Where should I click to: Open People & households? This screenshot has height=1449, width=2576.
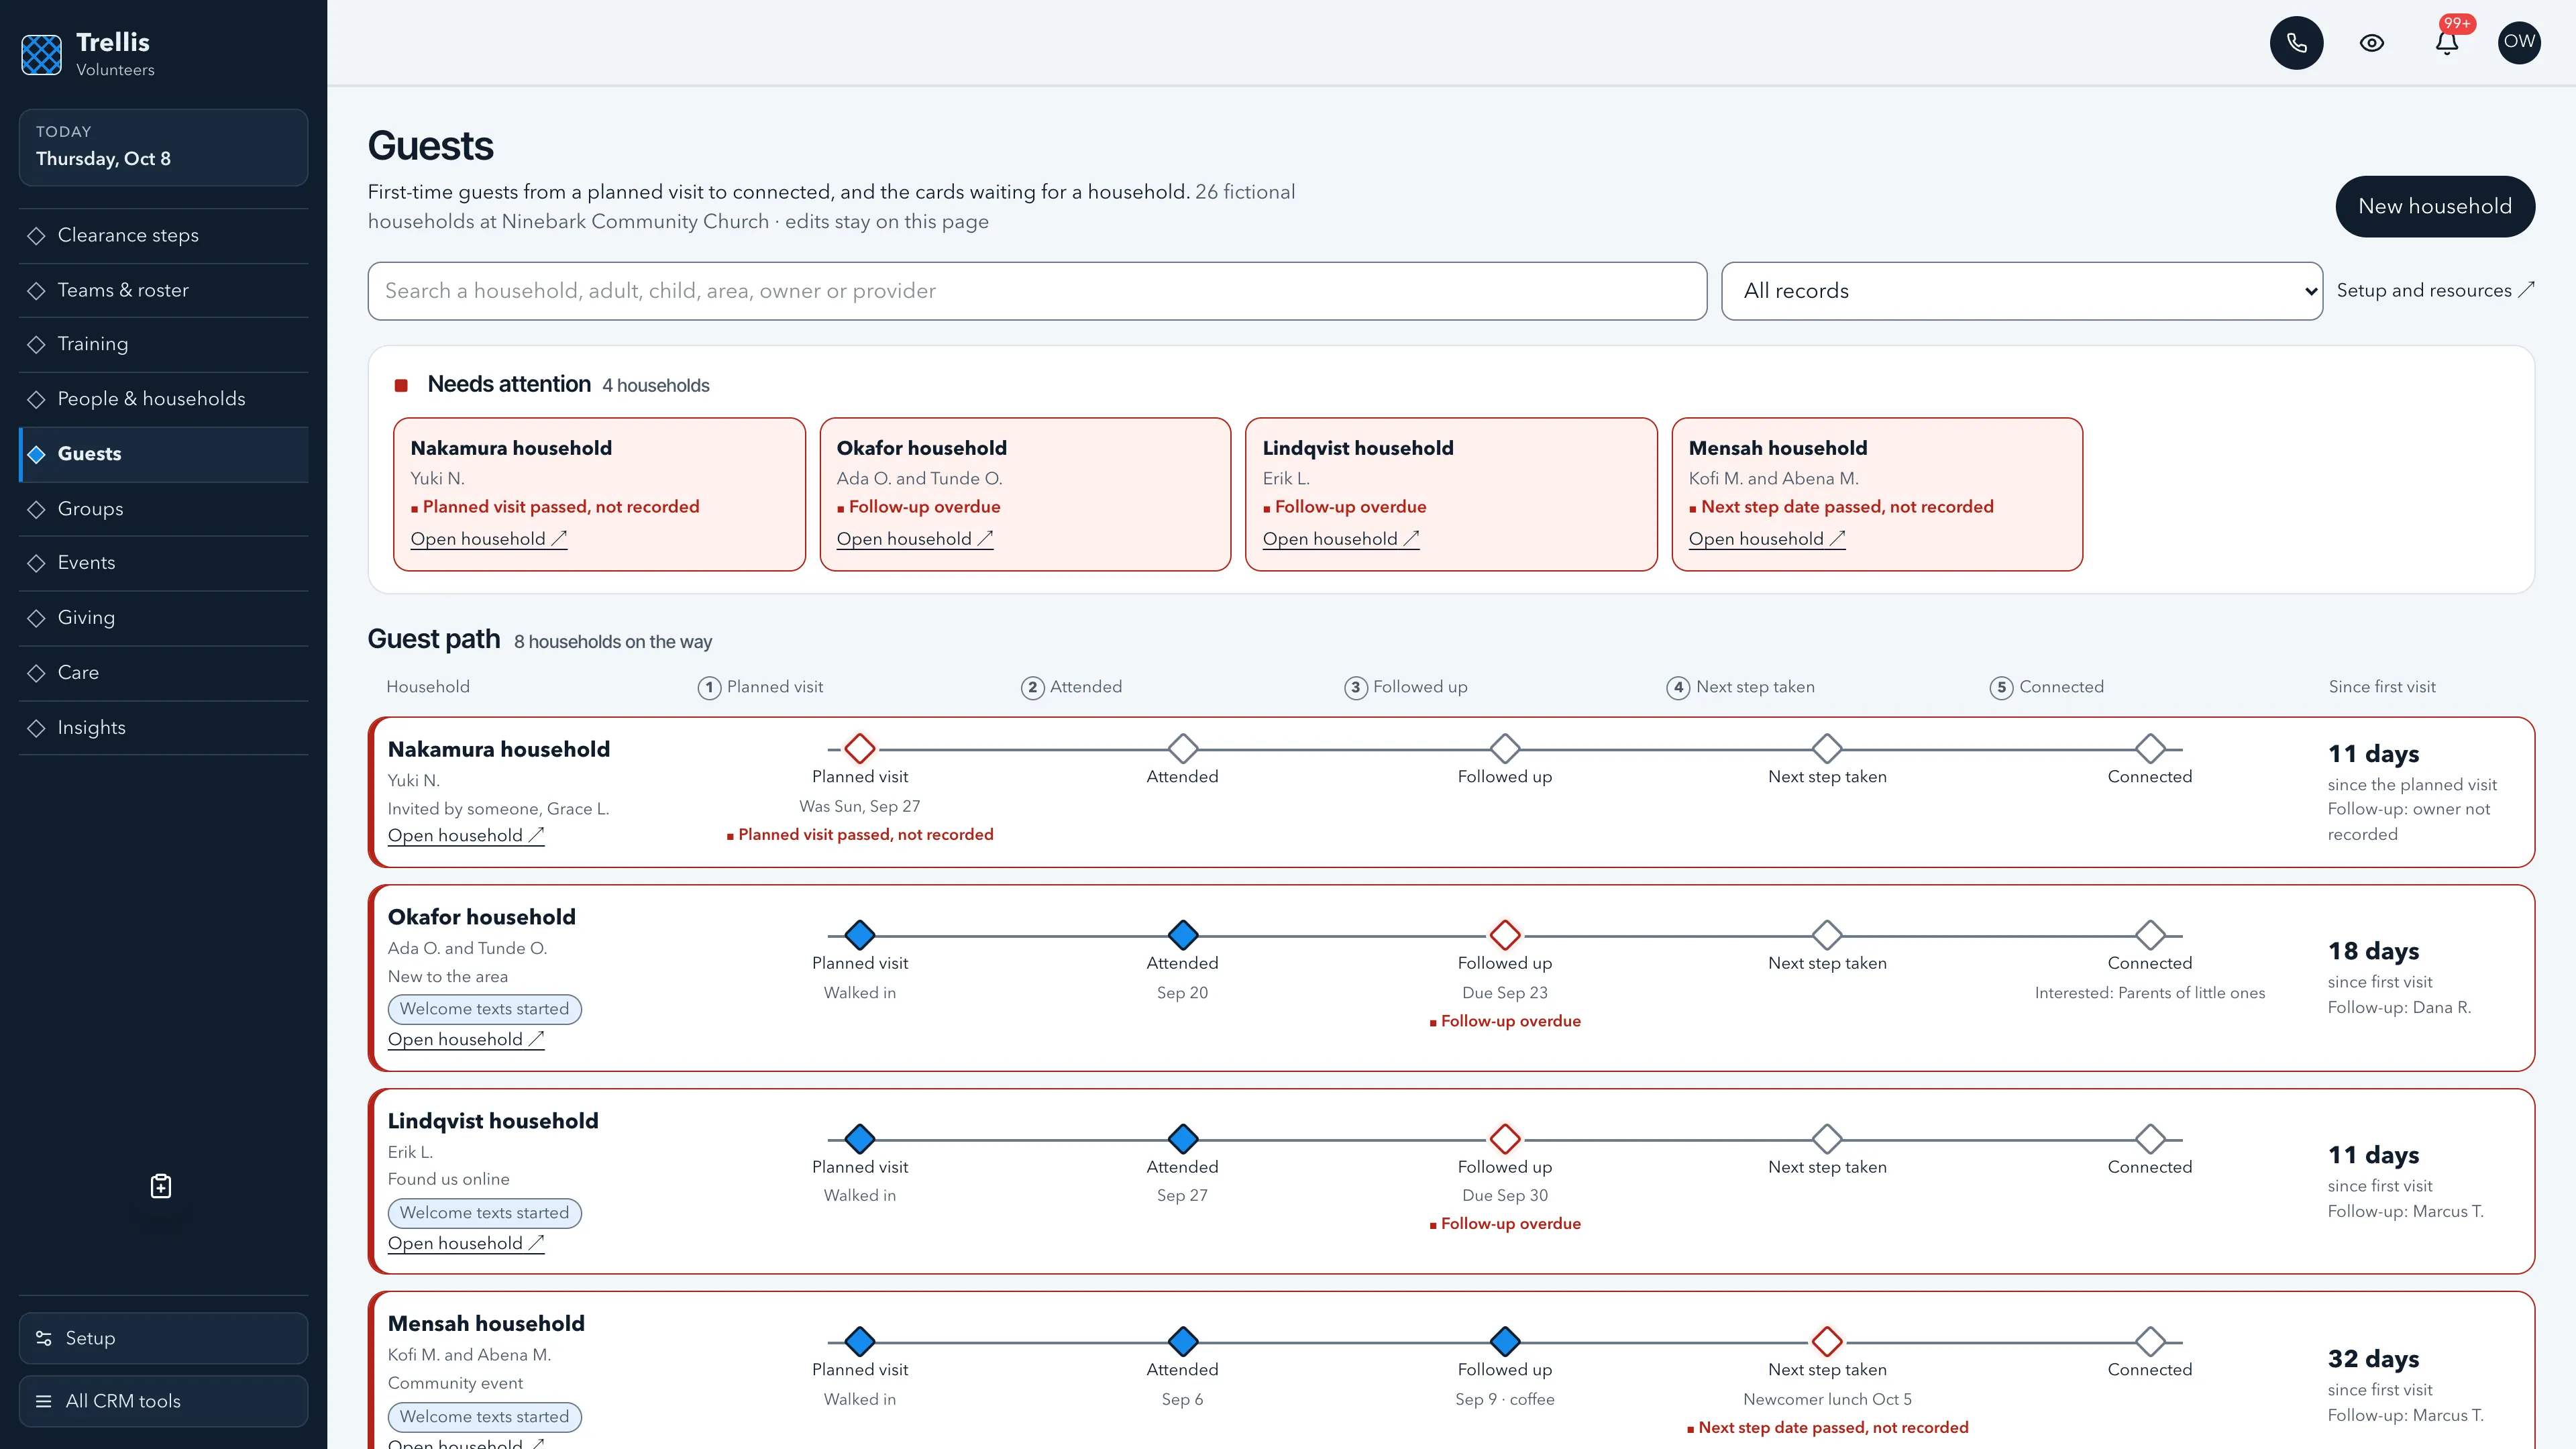pyautogui.click(x=163, y=399)
